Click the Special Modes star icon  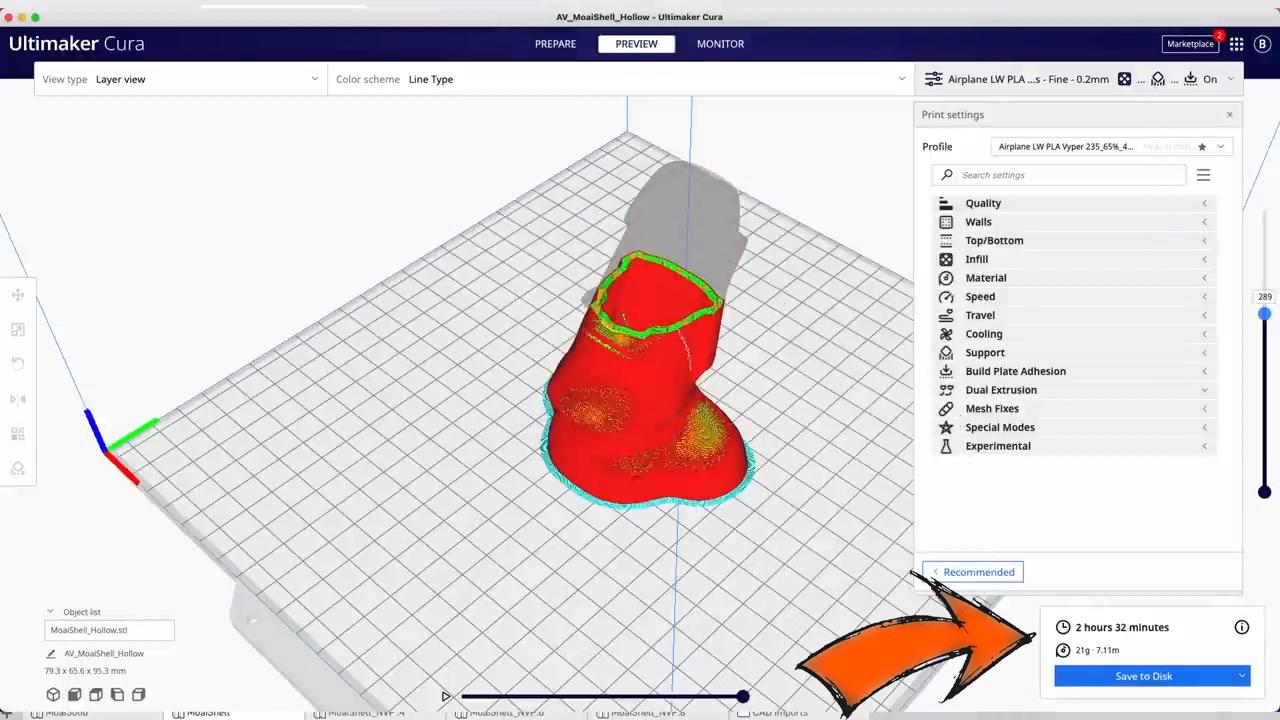click(x=945, y=427)
